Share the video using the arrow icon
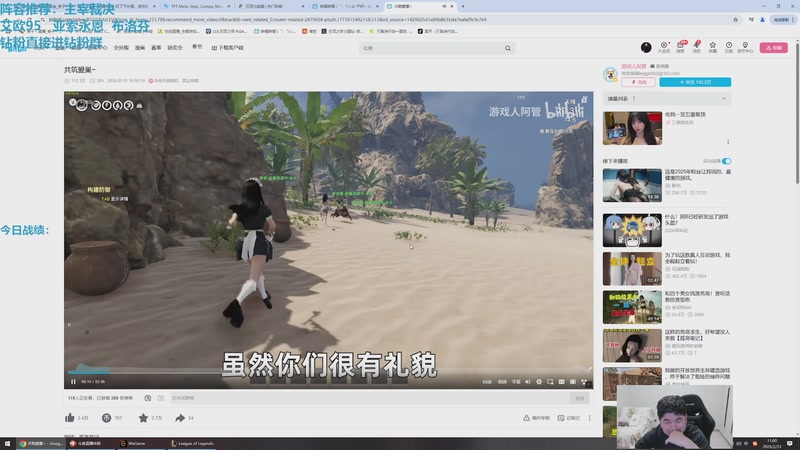This screenshot has height=450, width=800. tap(180, 418)
